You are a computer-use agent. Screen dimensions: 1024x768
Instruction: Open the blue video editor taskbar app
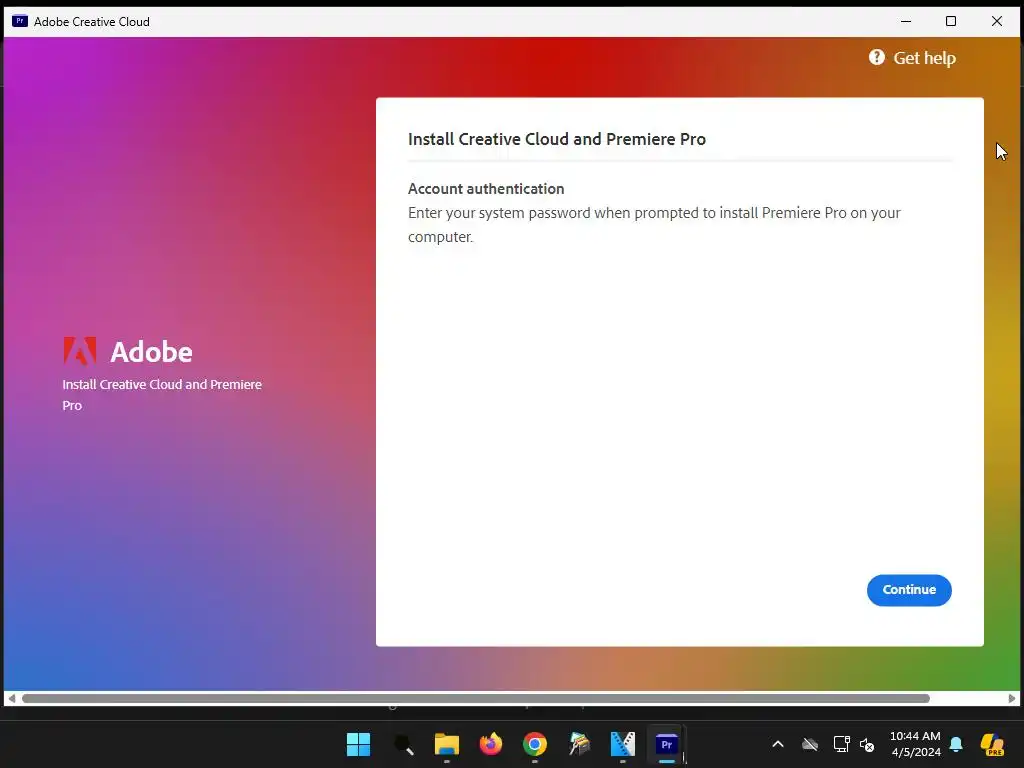(x=622, y=744)
